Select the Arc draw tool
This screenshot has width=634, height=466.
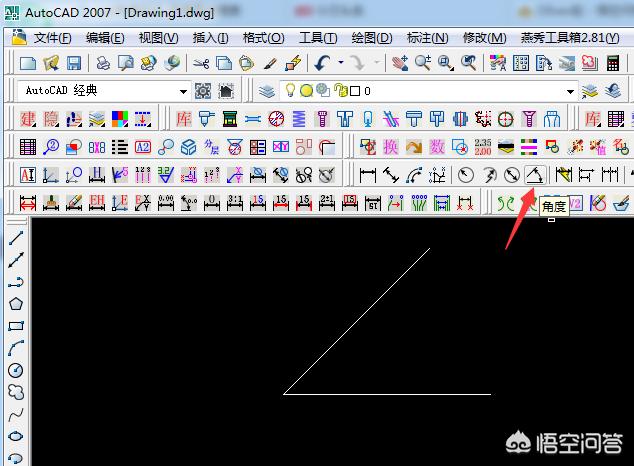[x=16, y=348]
